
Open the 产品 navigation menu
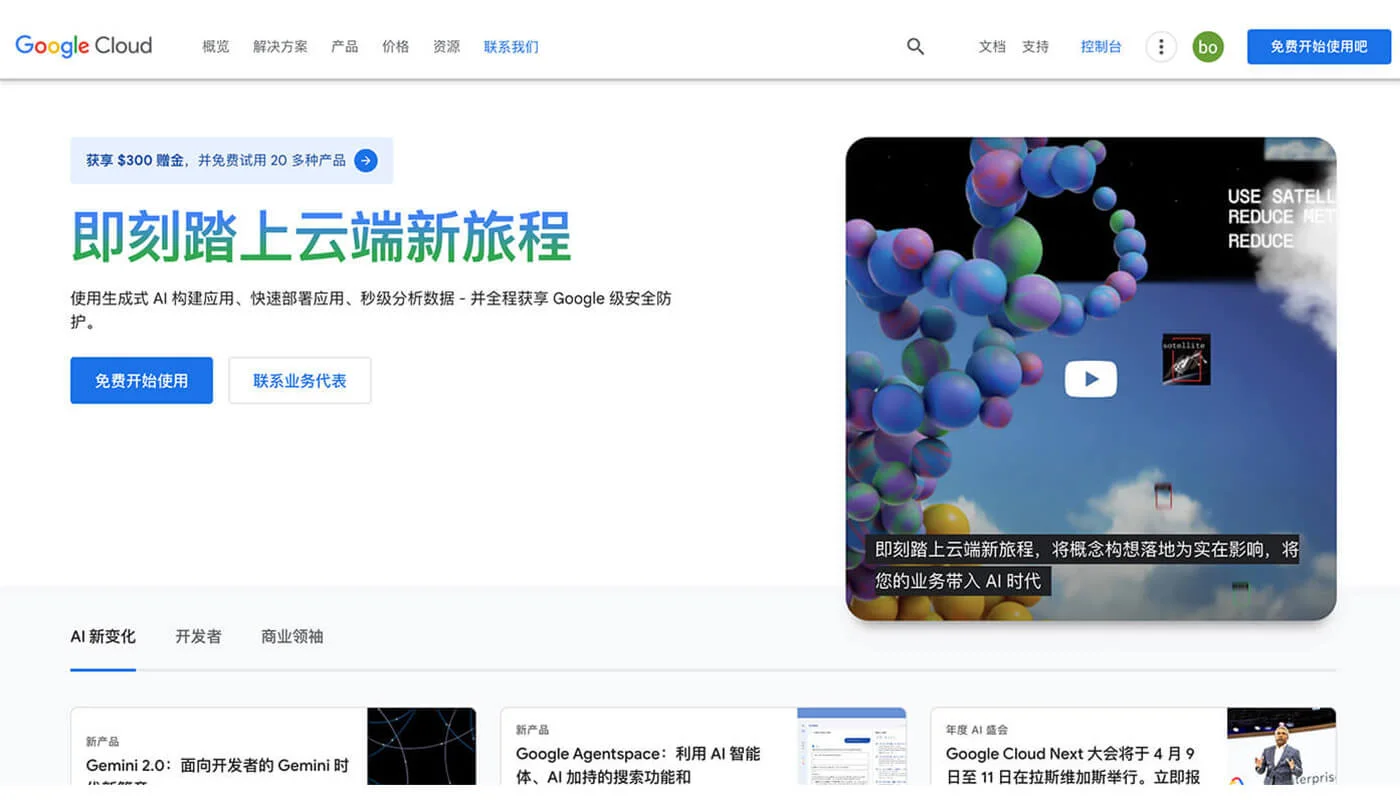344,46
